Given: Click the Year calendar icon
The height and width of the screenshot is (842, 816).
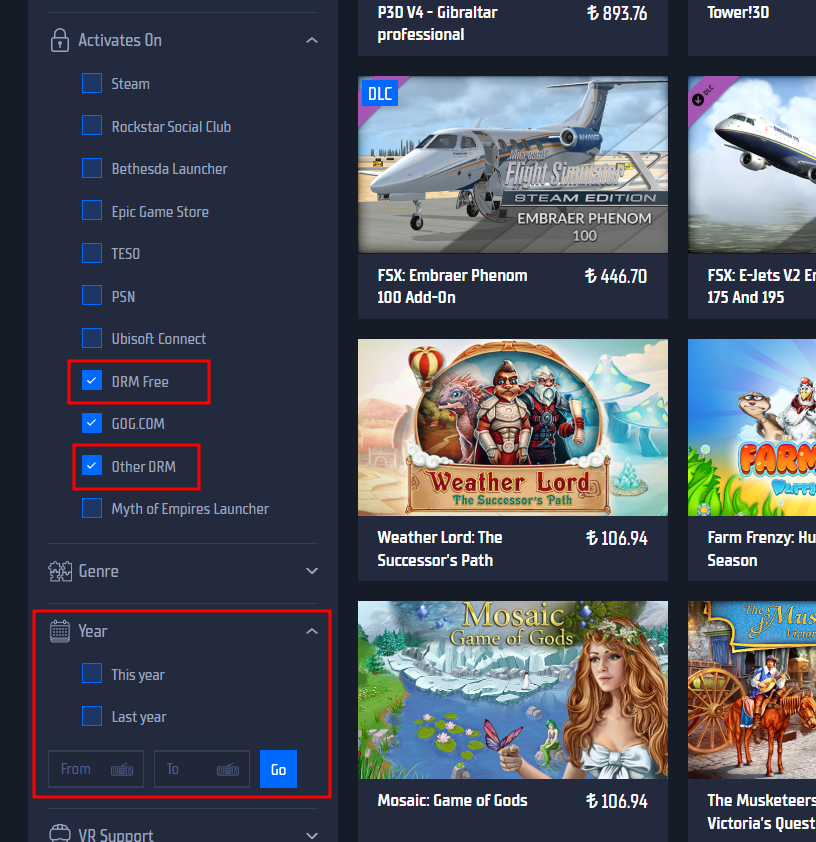Looking at the screenshot, I should [x=60, y=631].
